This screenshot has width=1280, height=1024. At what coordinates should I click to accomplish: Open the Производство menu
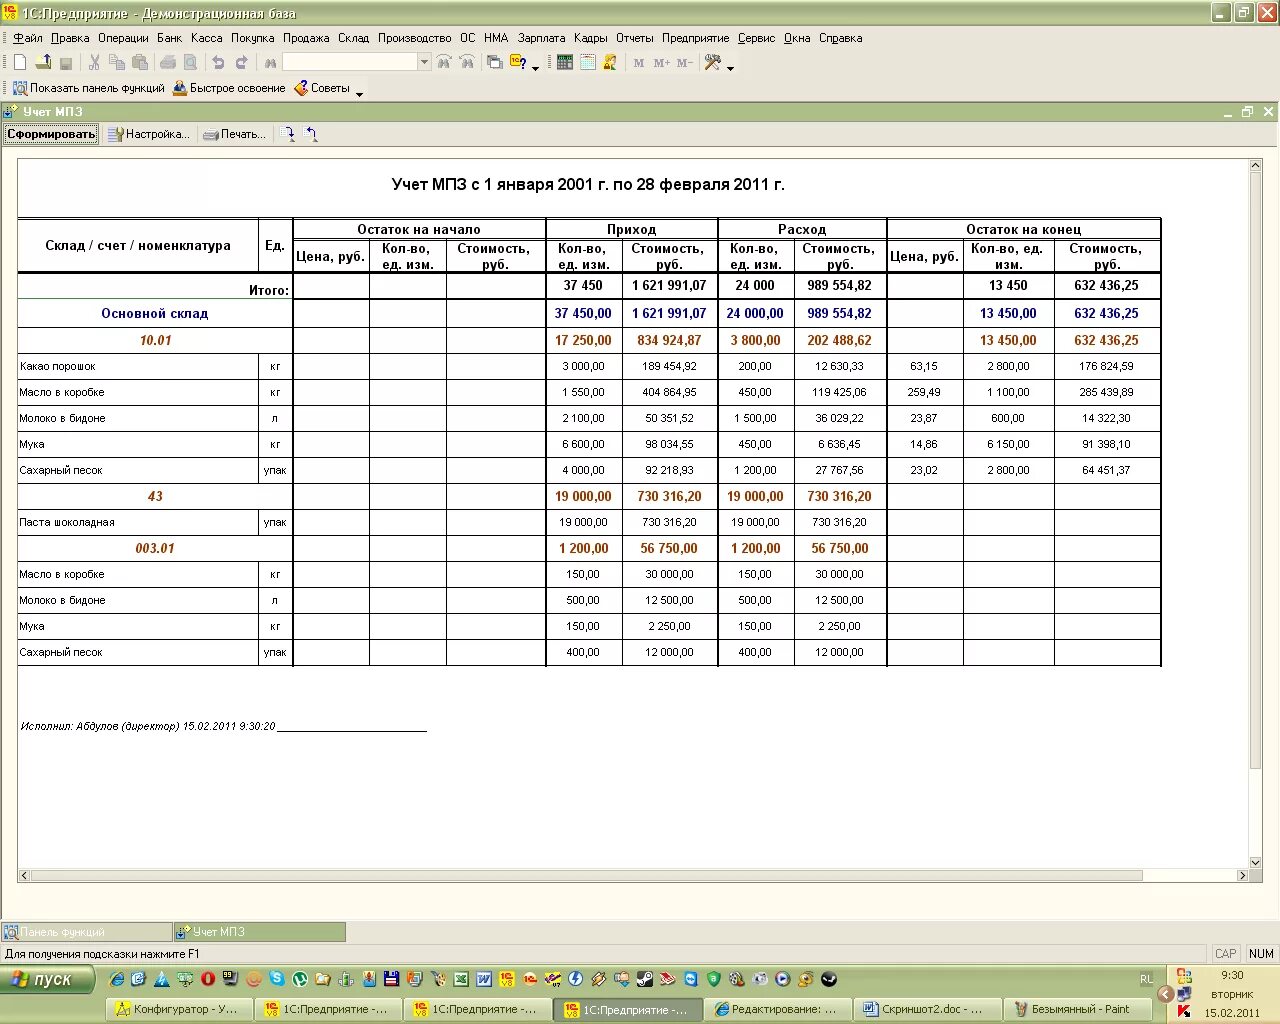click(414, 38)
